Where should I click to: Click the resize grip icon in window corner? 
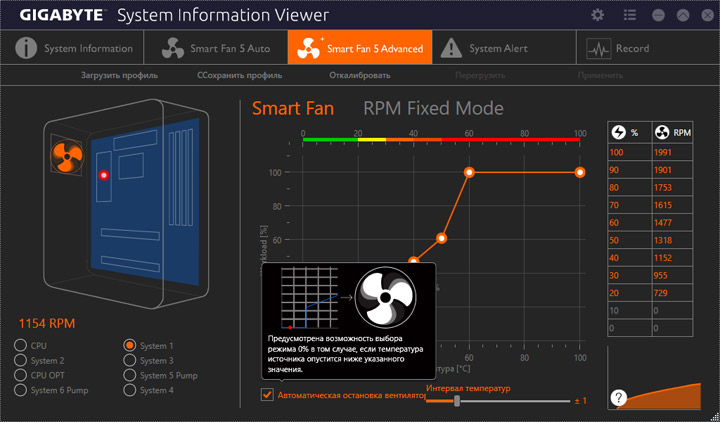(x=714, y=416)
